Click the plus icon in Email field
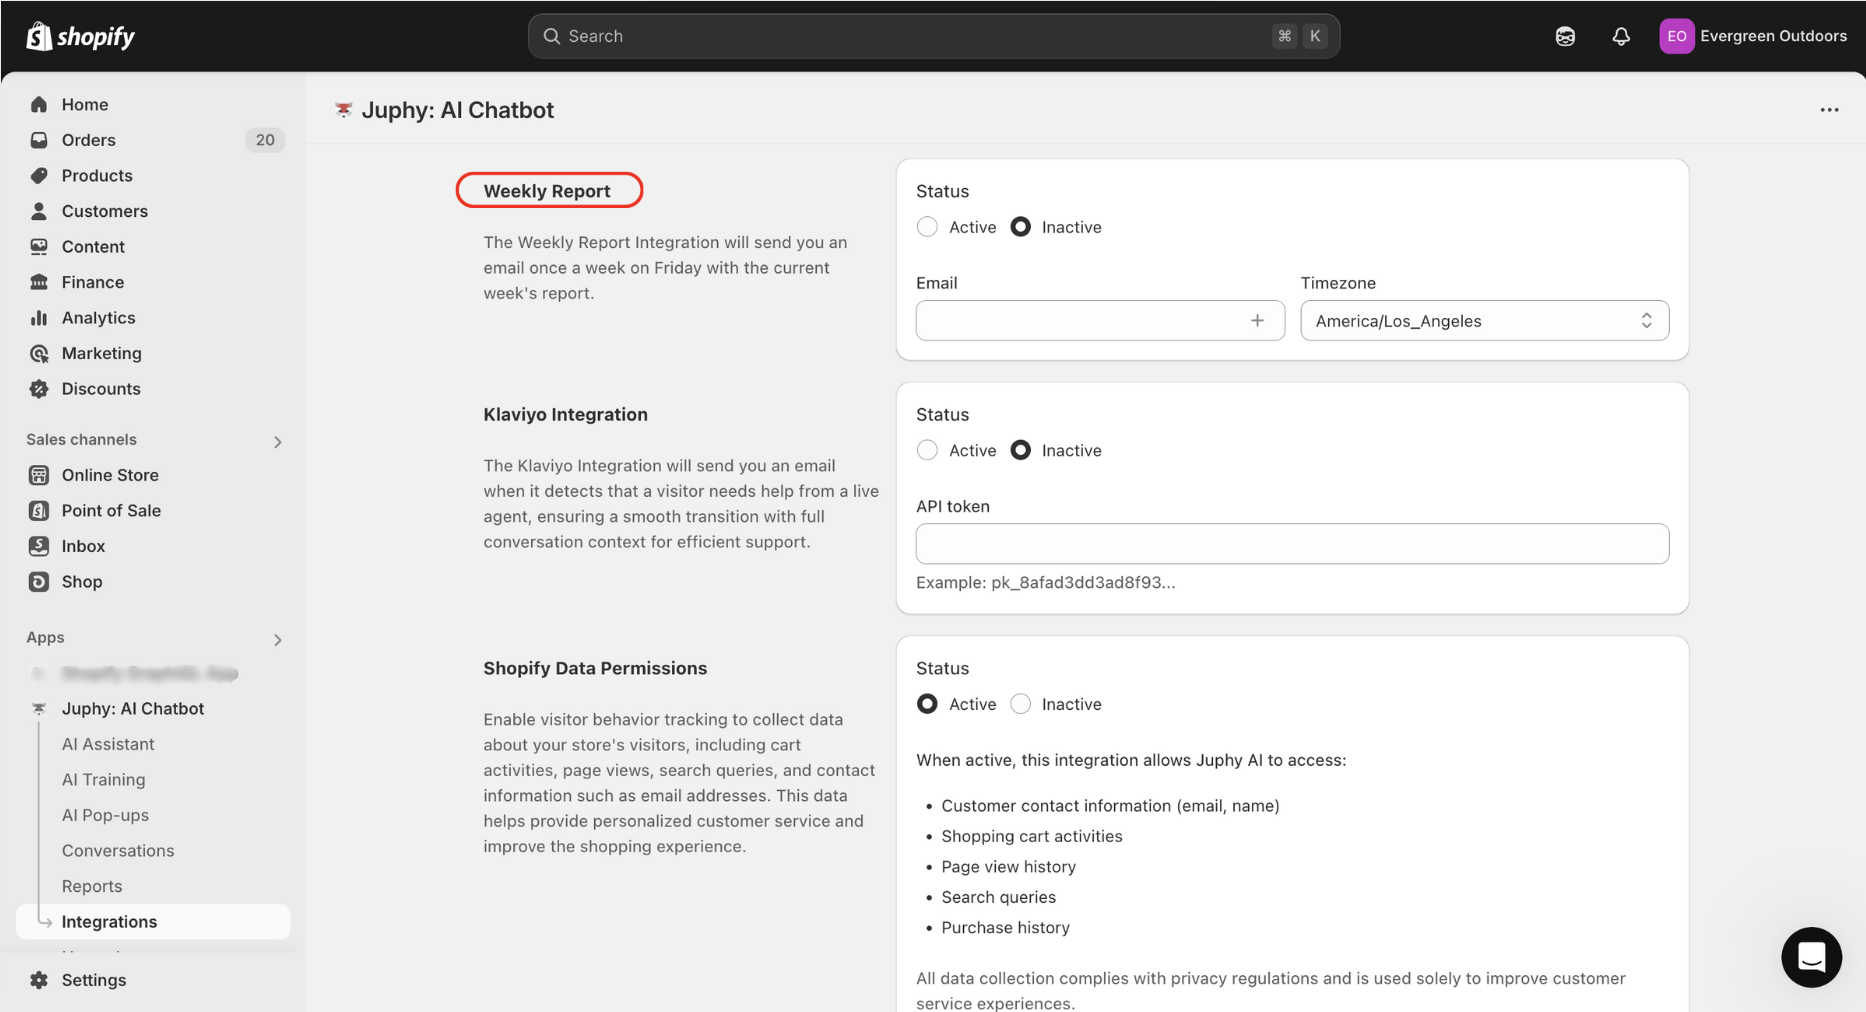The width and height of the screenshot is (1866, 1012). pos(1257,320)
